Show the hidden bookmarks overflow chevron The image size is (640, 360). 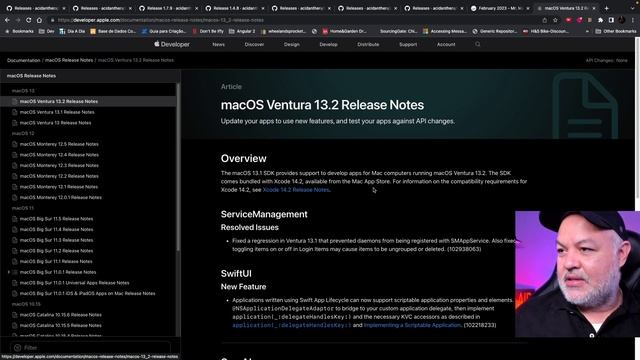[x=587, y=31]
